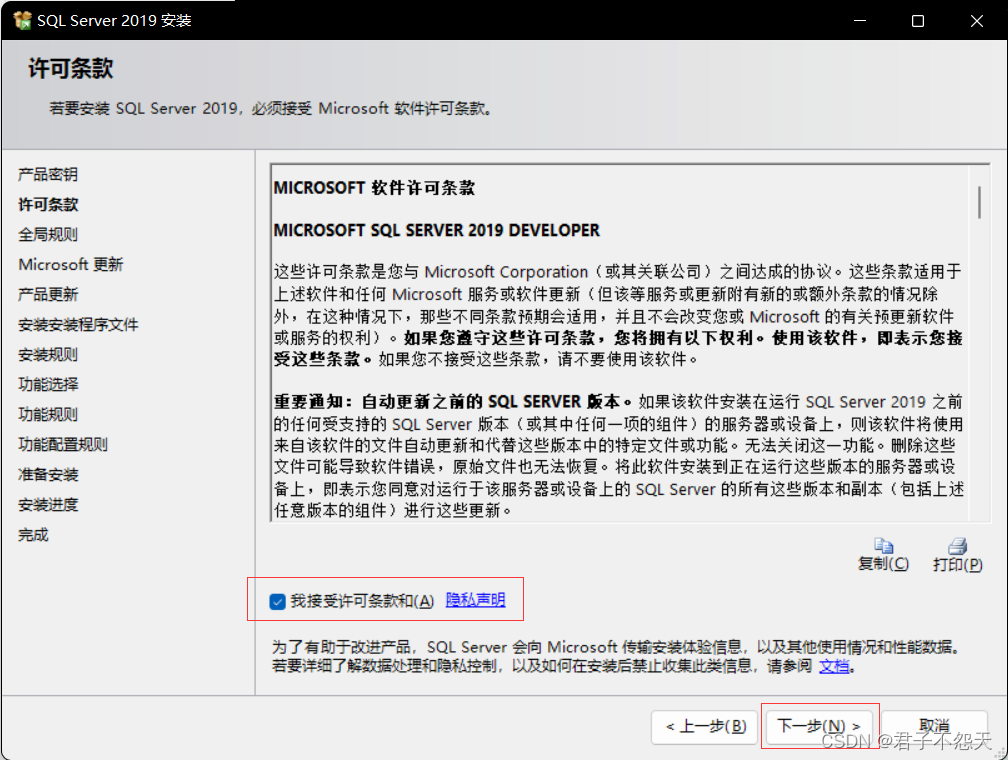Click the 下一步(N) next button
The height and width of the screenshot is (760, 1008).
(819, 727)
